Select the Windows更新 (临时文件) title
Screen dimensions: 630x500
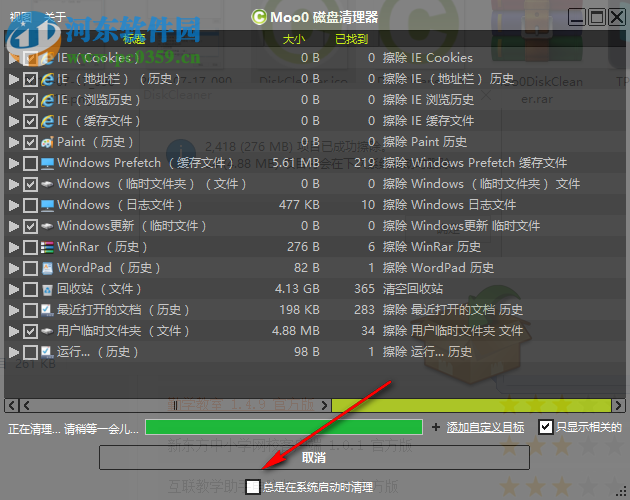132,226
